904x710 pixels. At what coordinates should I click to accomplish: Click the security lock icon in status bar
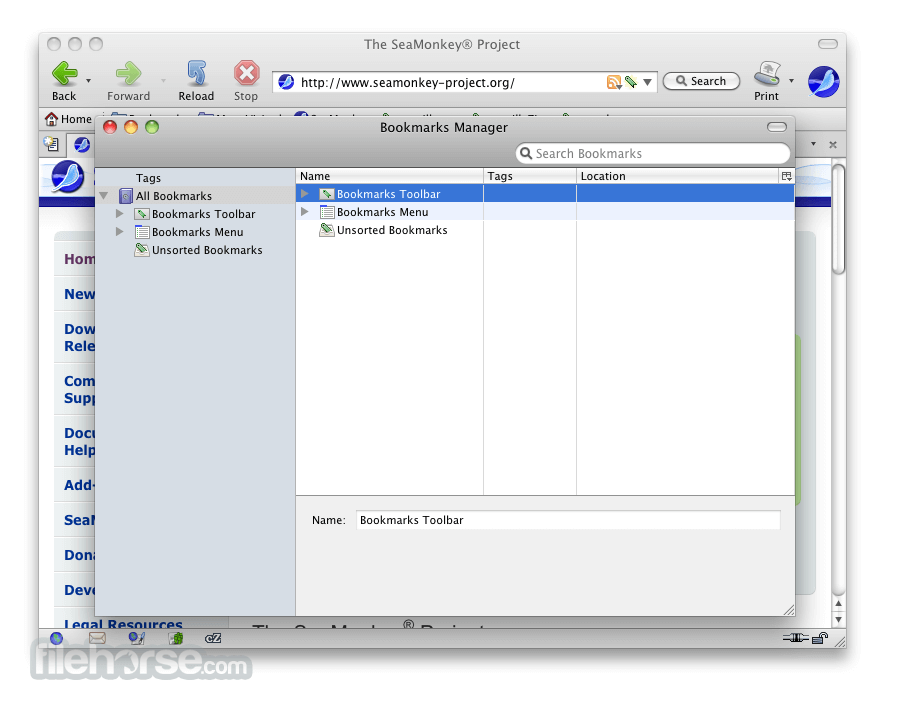click(820, 637)
